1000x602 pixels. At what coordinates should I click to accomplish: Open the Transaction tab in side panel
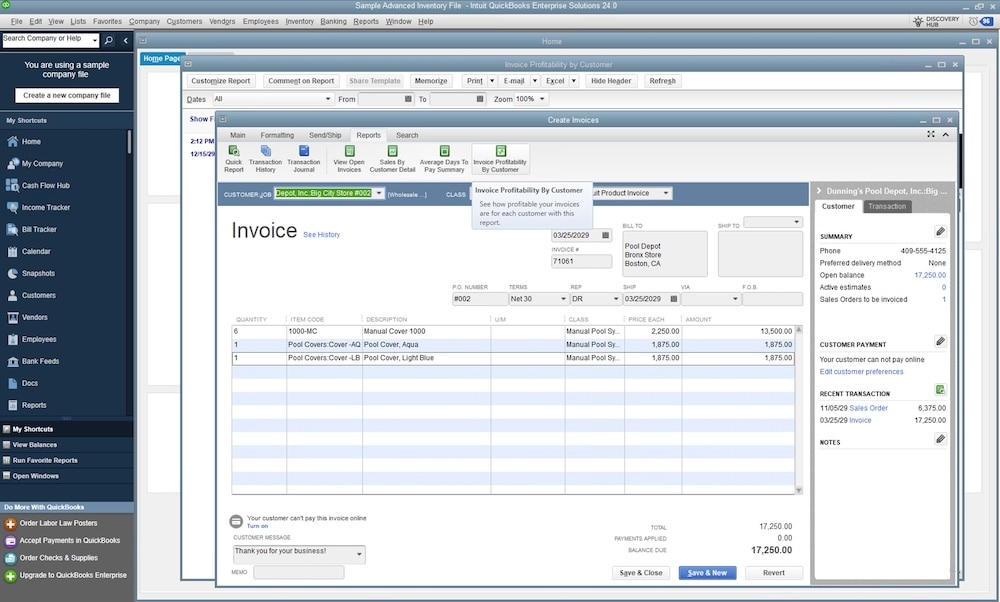pos(886,207)
